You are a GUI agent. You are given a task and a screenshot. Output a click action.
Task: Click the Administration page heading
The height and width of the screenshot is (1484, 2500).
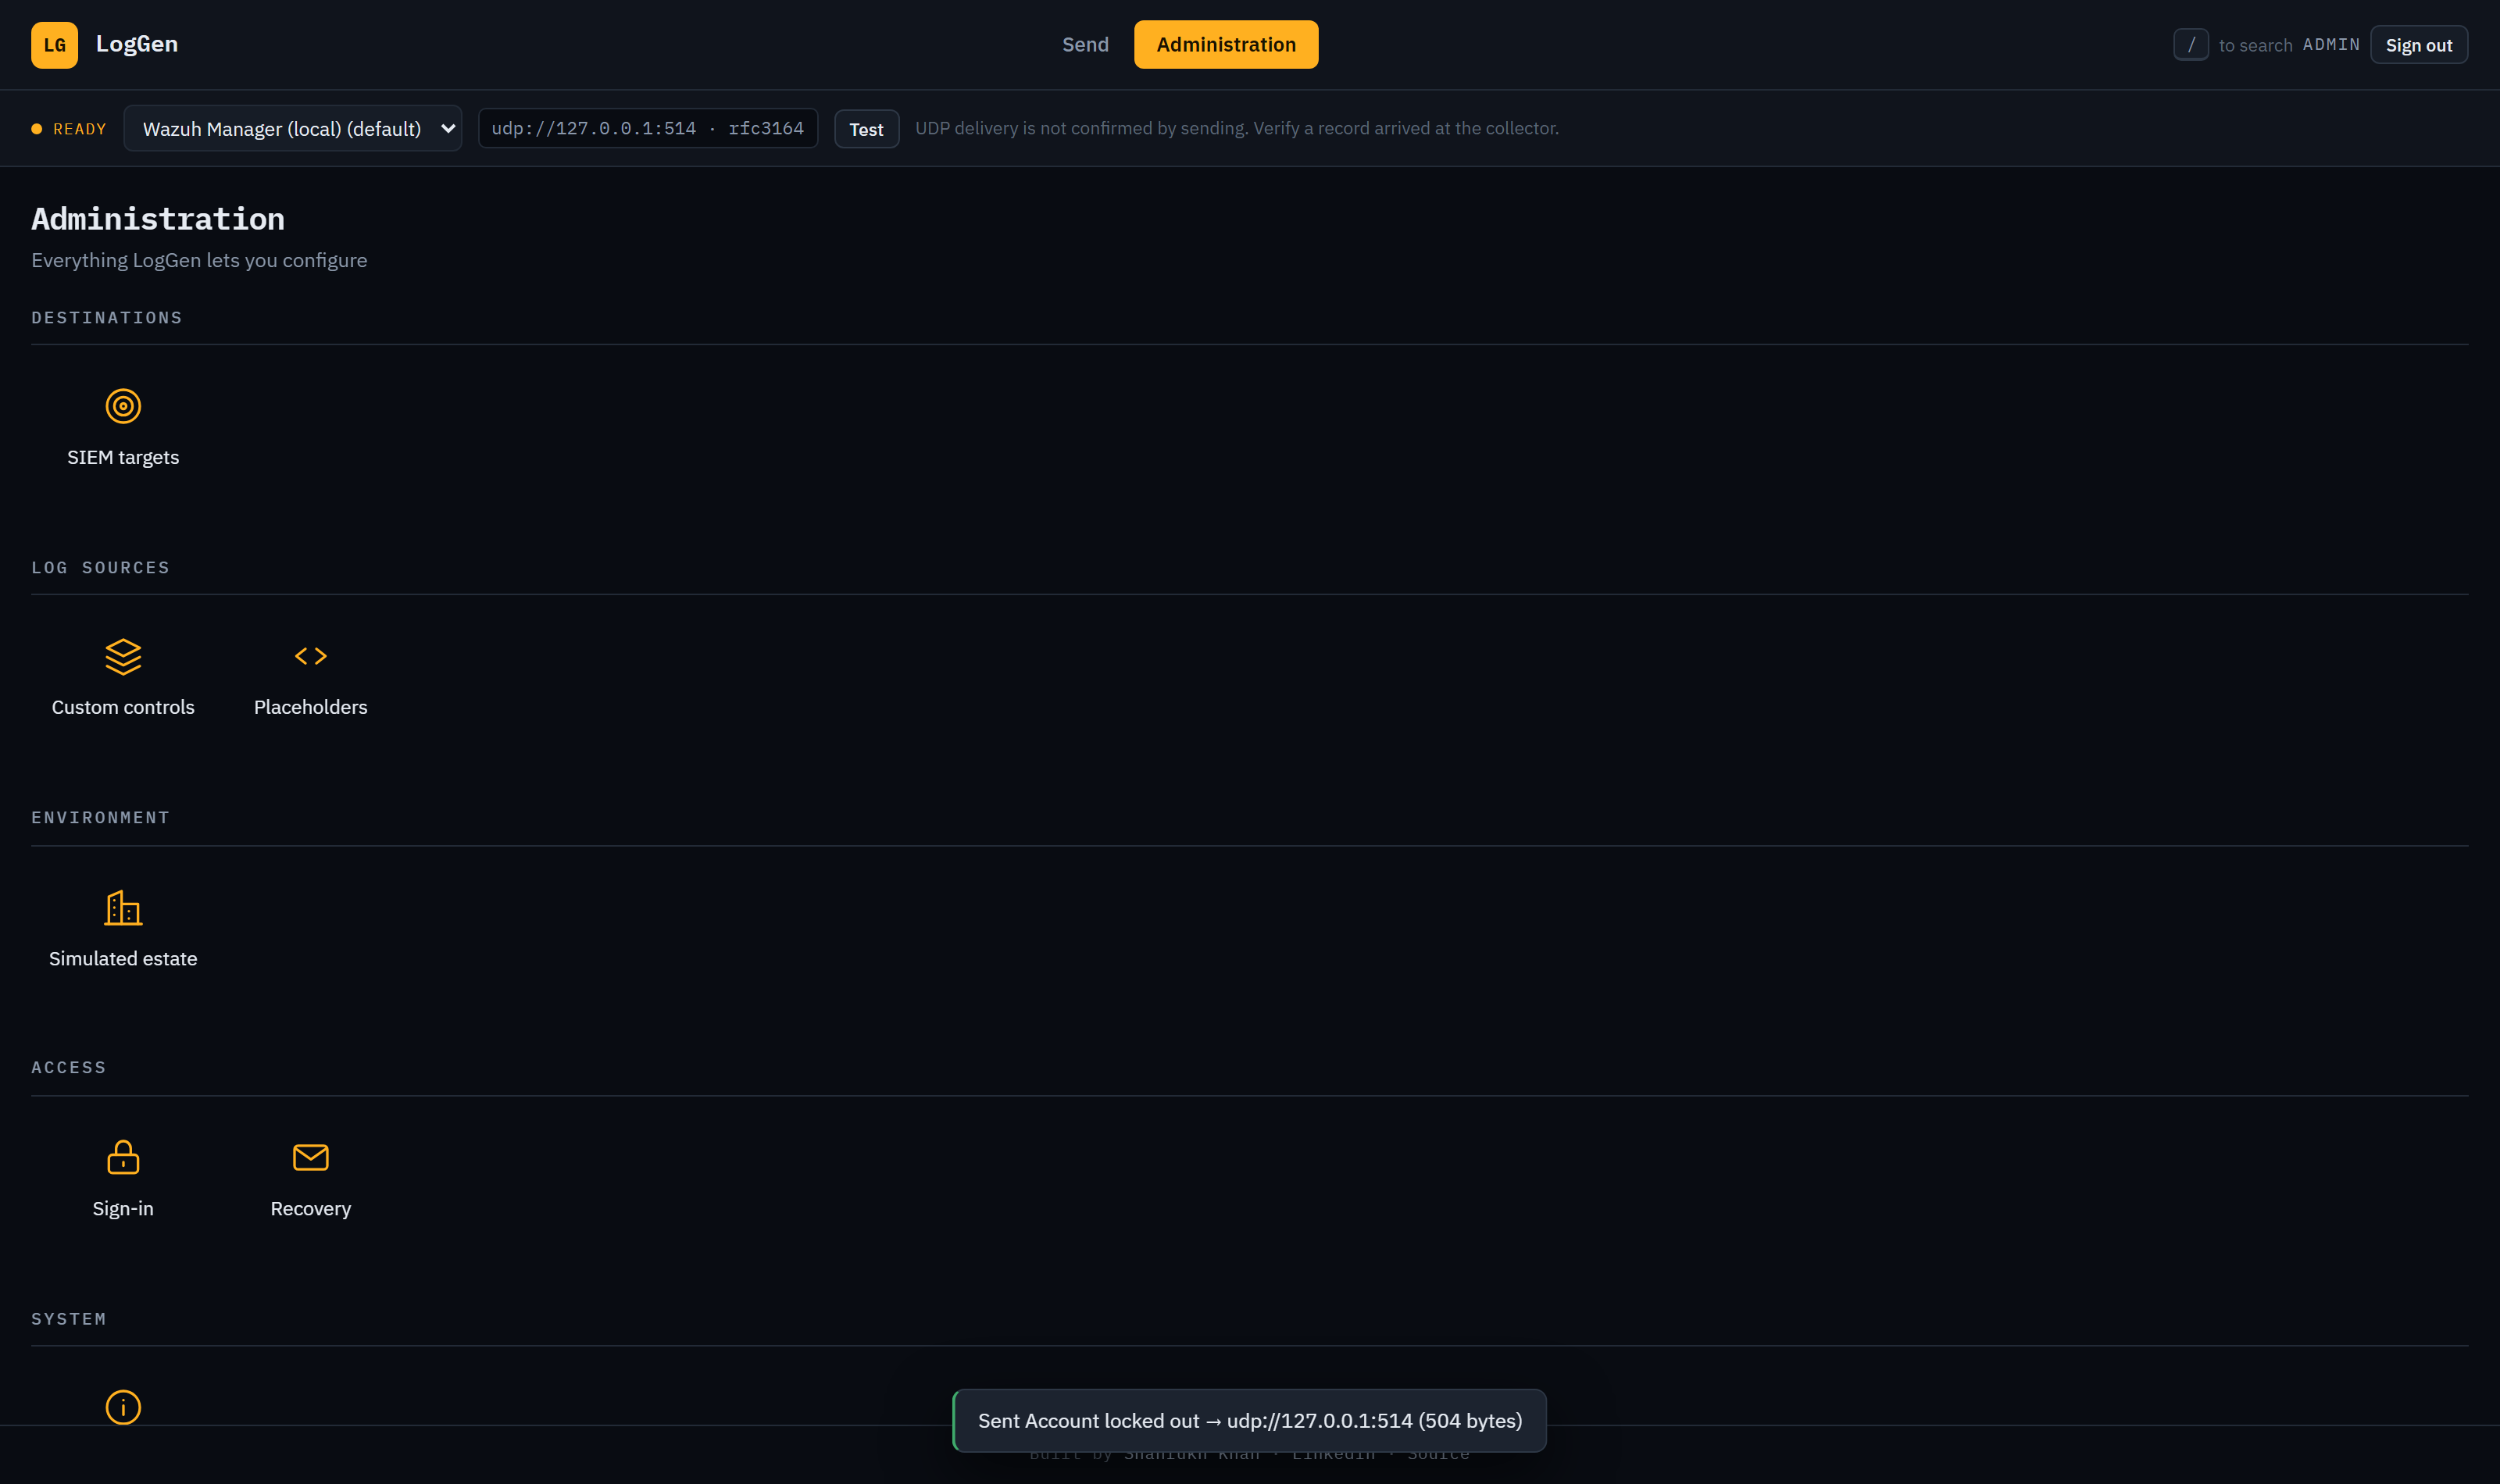click(x=158, y=218)
